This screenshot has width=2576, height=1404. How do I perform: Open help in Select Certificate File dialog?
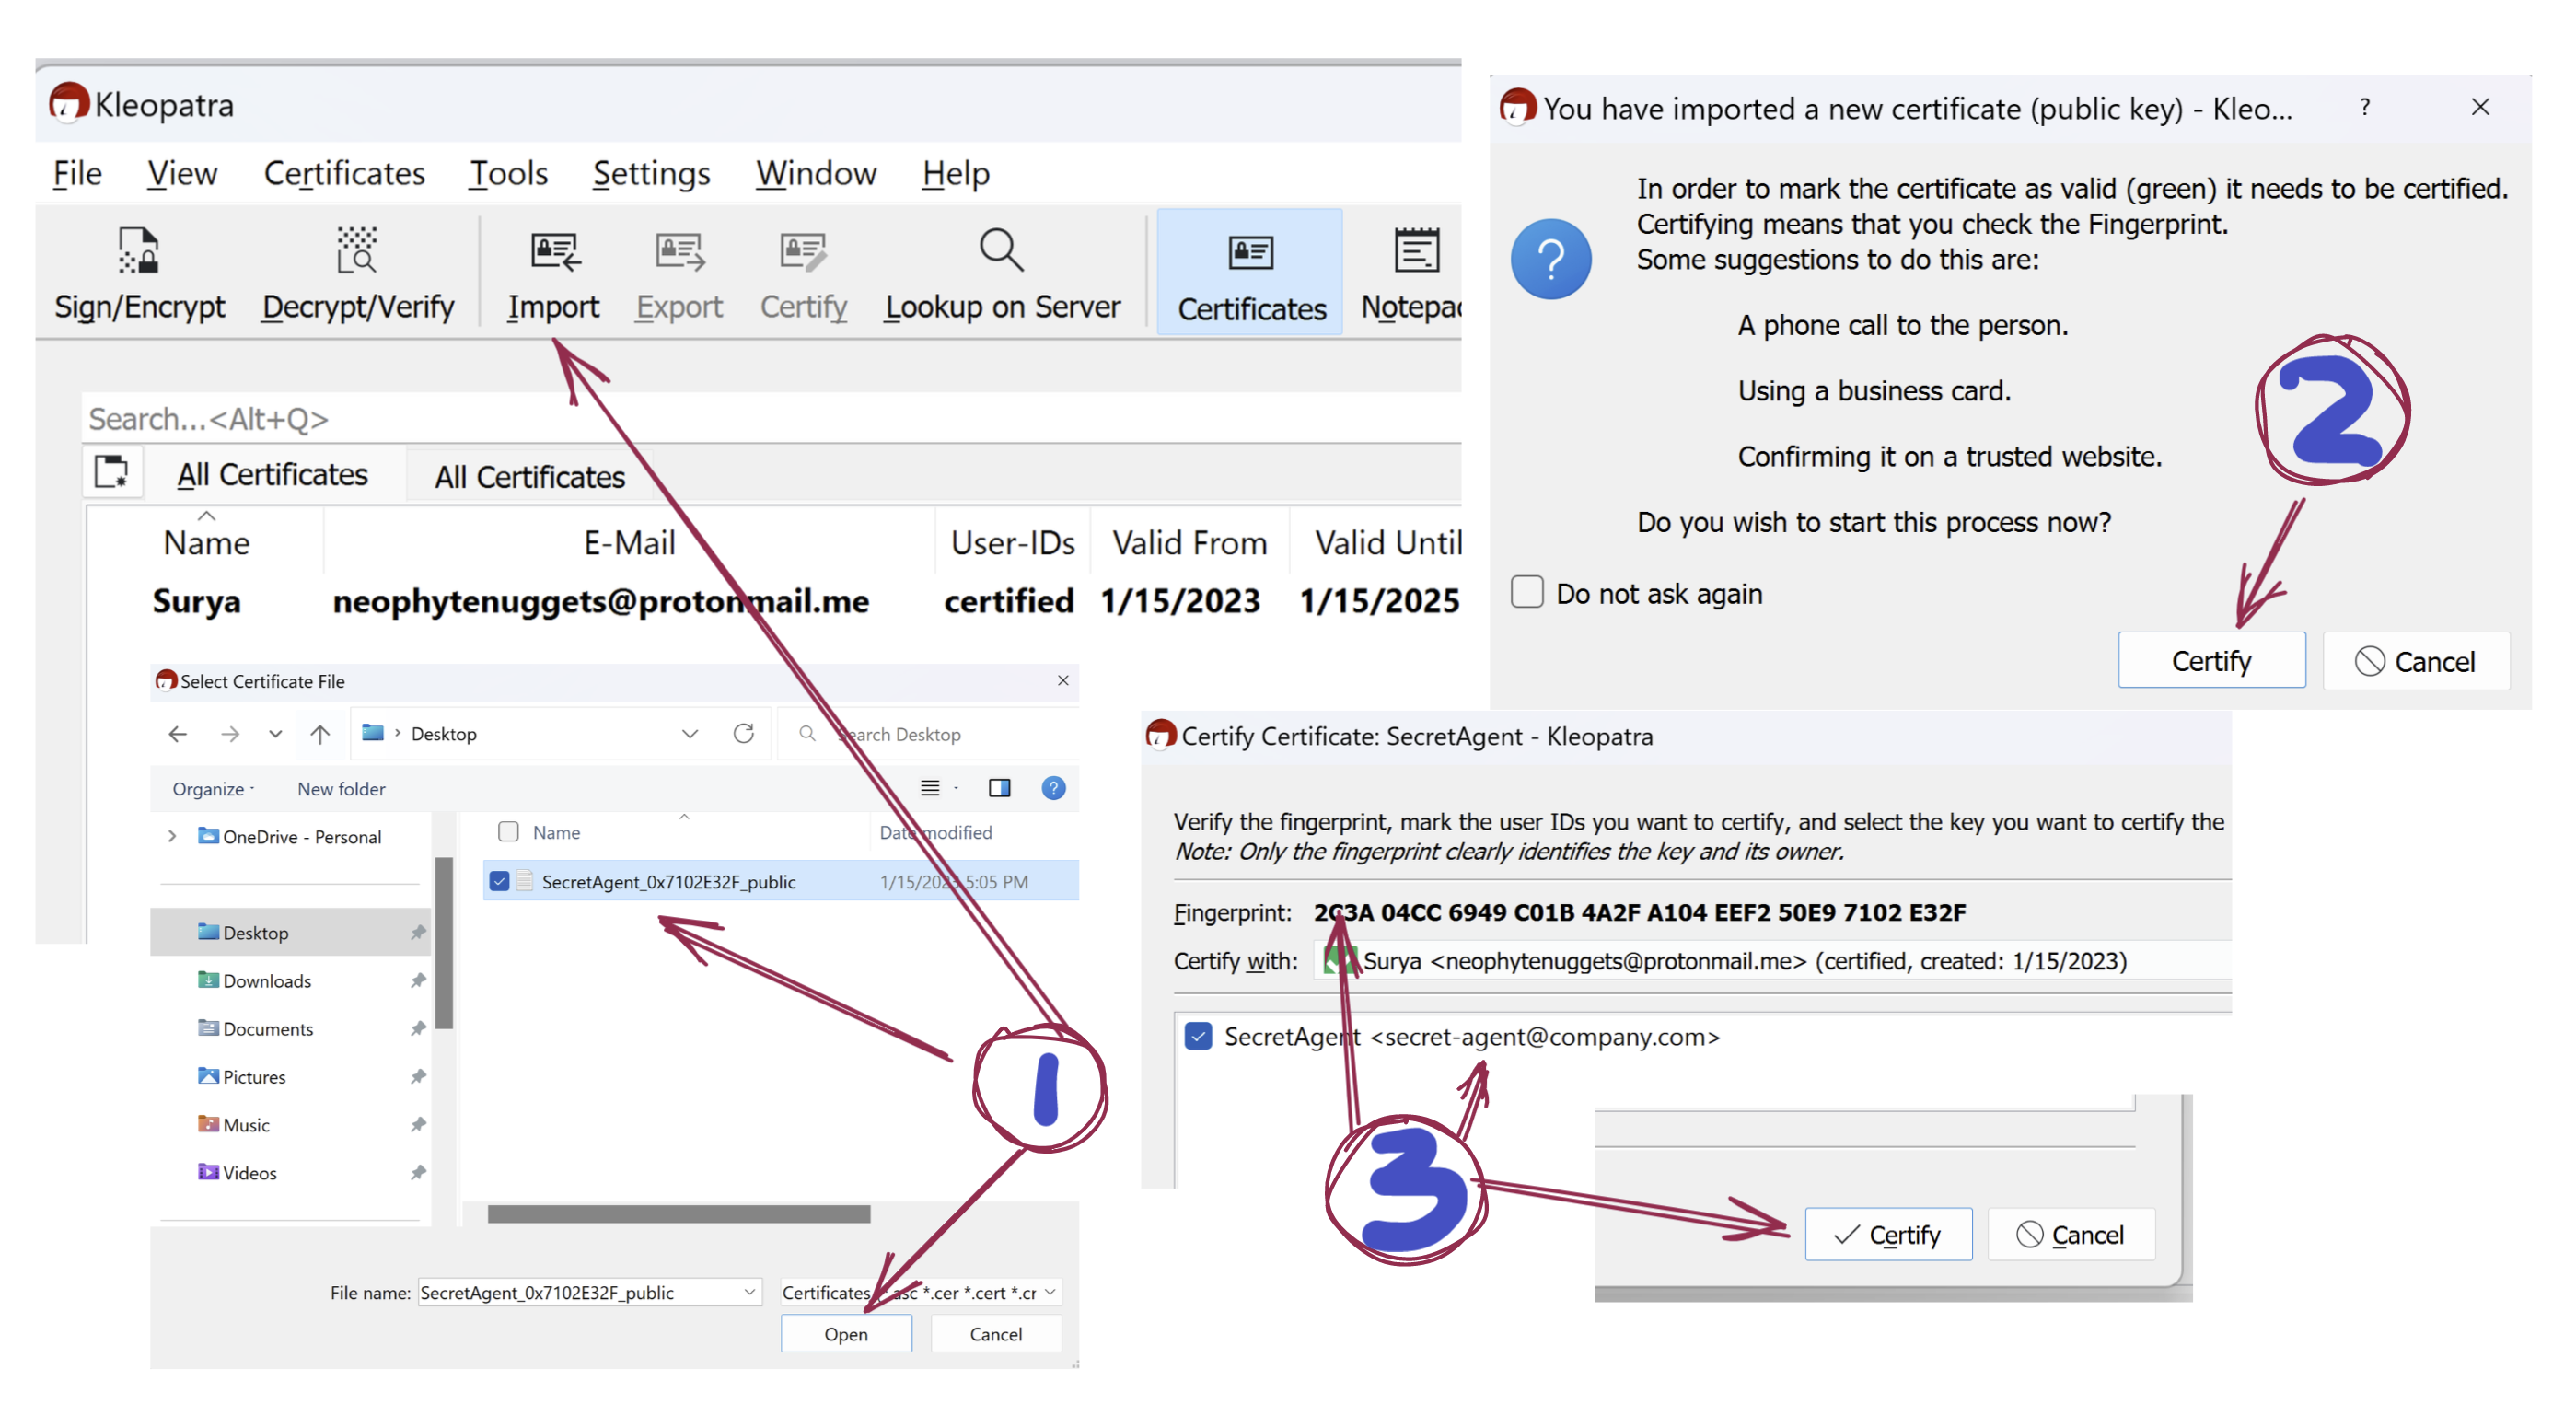tap(1053, 788)
